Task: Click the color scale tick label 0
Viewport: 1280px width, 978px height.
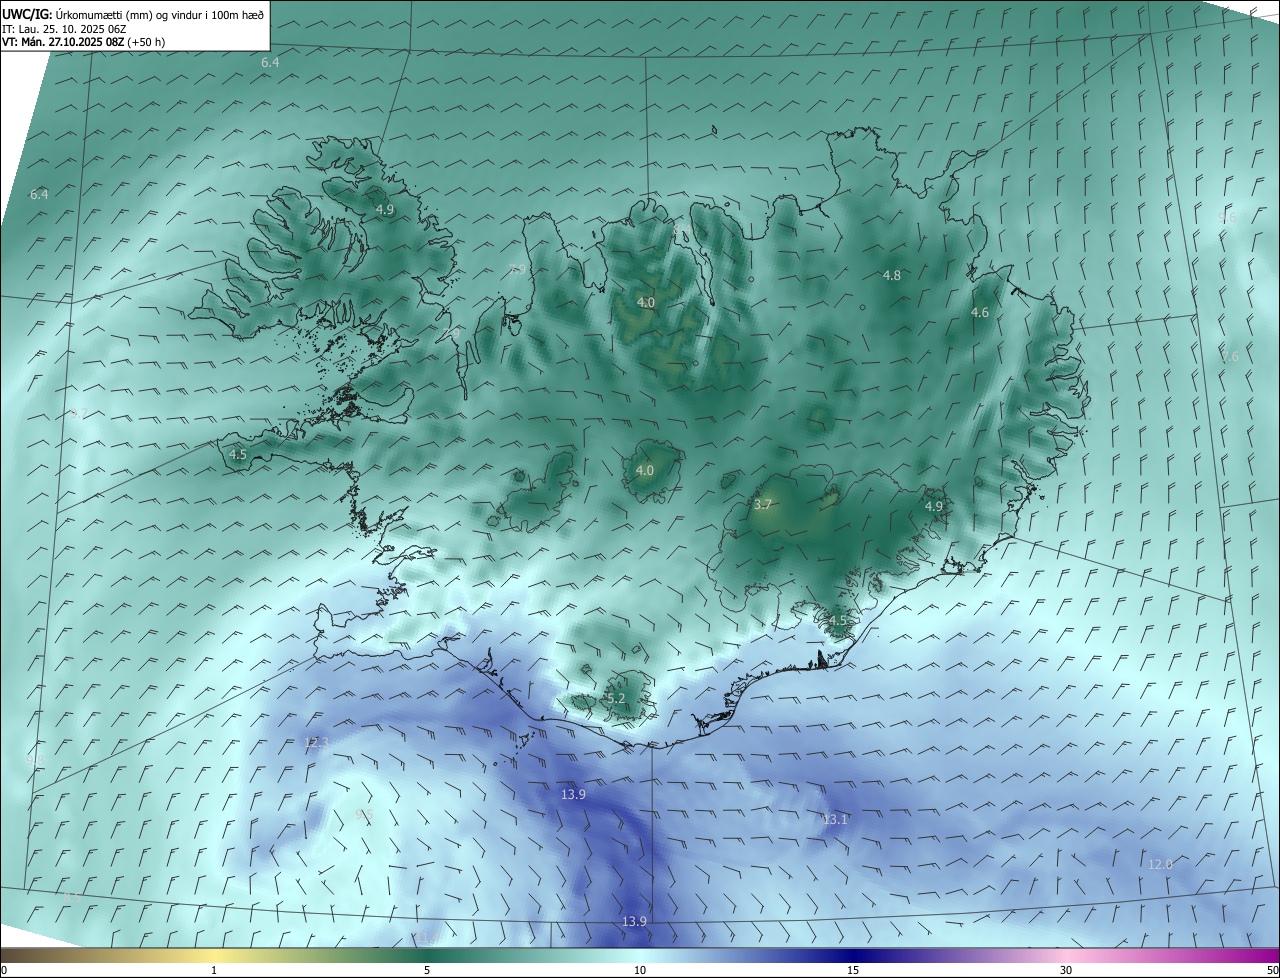Action: coord(4,970)
